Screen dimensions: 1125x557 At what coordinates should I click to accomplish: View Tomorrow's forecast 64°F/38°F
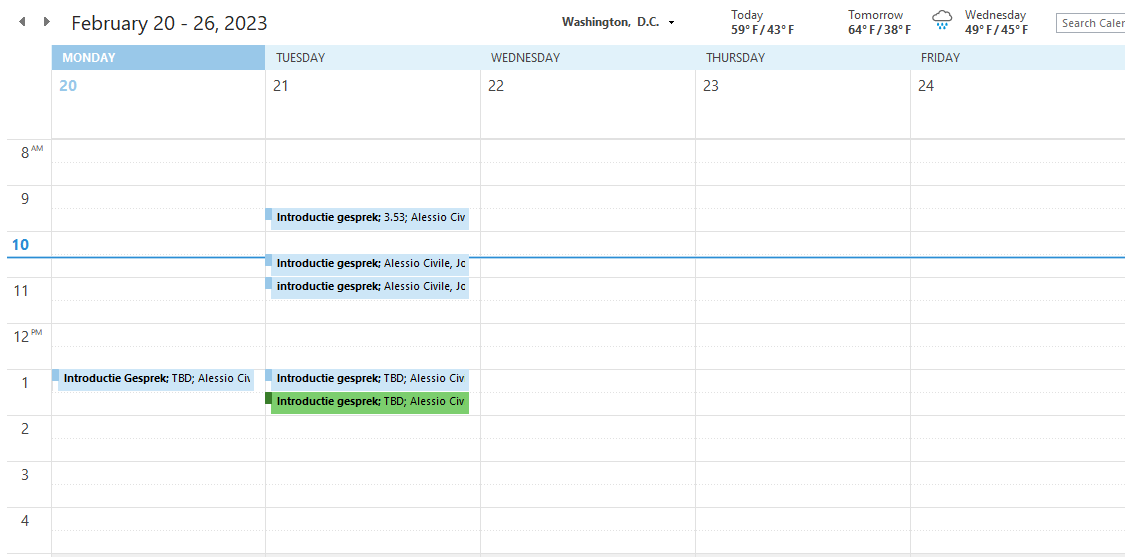(x=879, y=22)
